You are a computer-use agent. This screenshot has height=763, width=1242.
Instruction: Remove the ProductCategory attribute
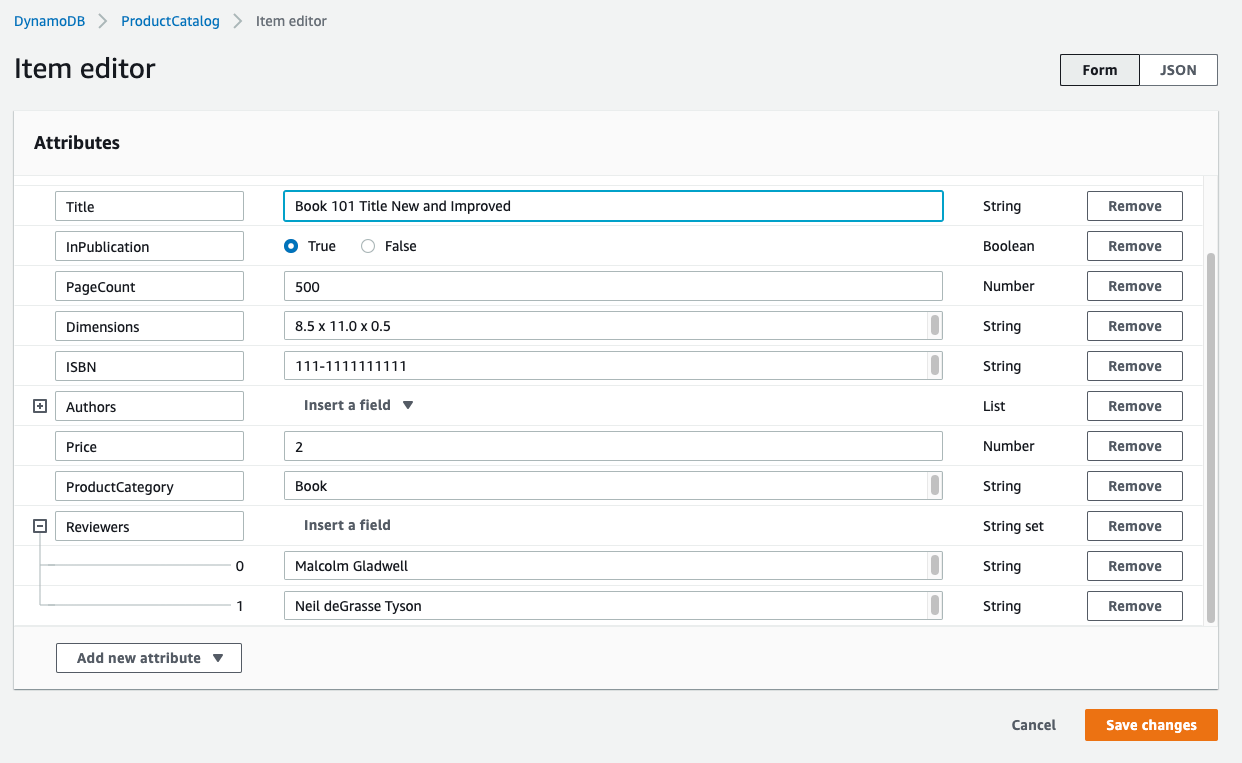point(1135,486)
